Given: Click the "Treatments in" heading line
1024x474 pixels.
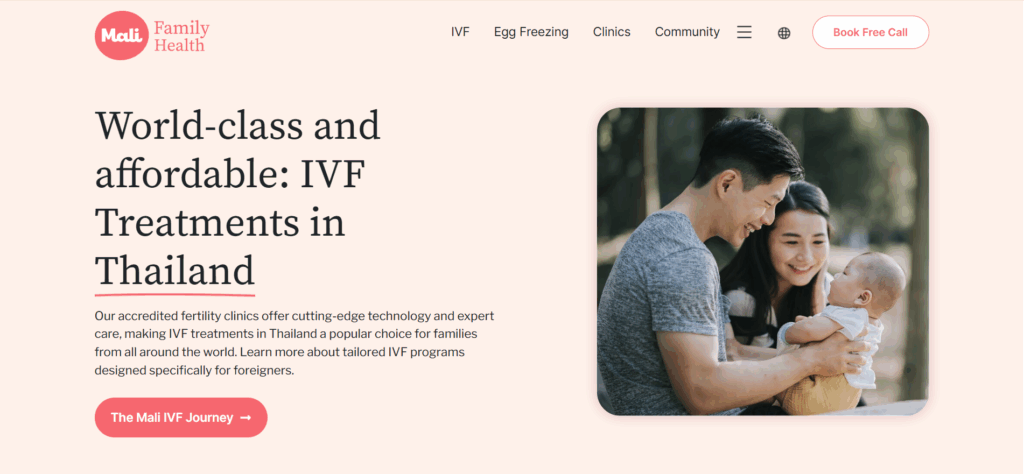Looking at the screenshot, I should coord(220,223).
